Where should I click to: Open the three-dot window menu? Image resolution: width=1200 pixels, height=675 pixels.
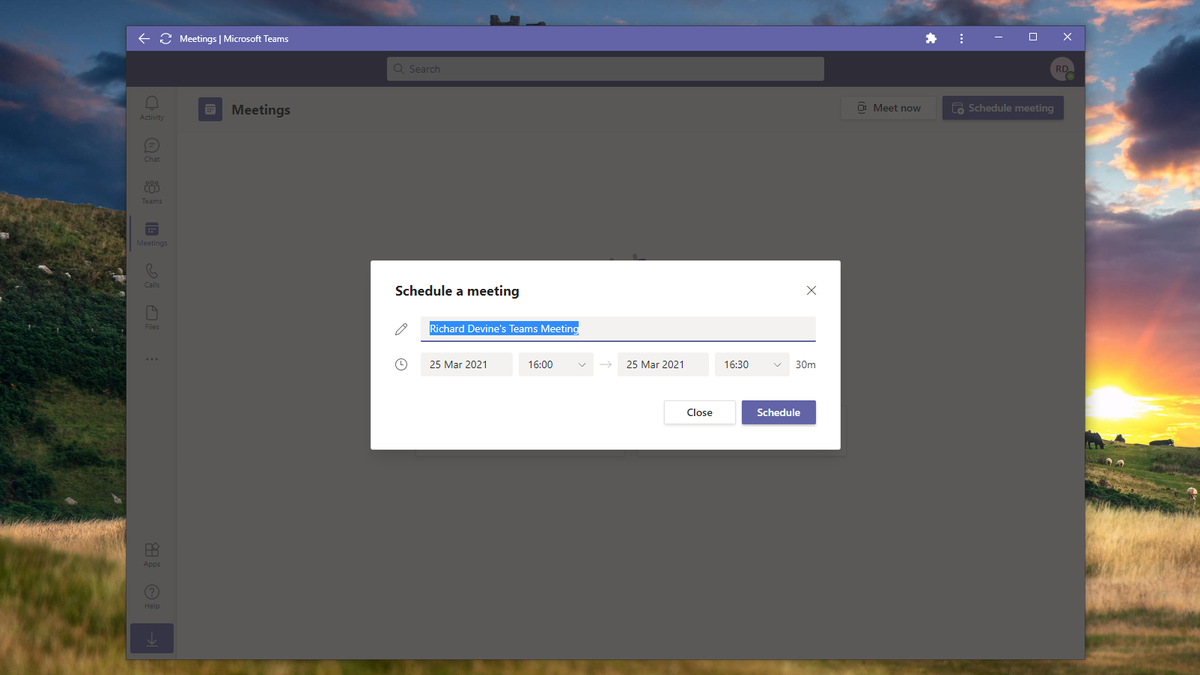point(961,38)
